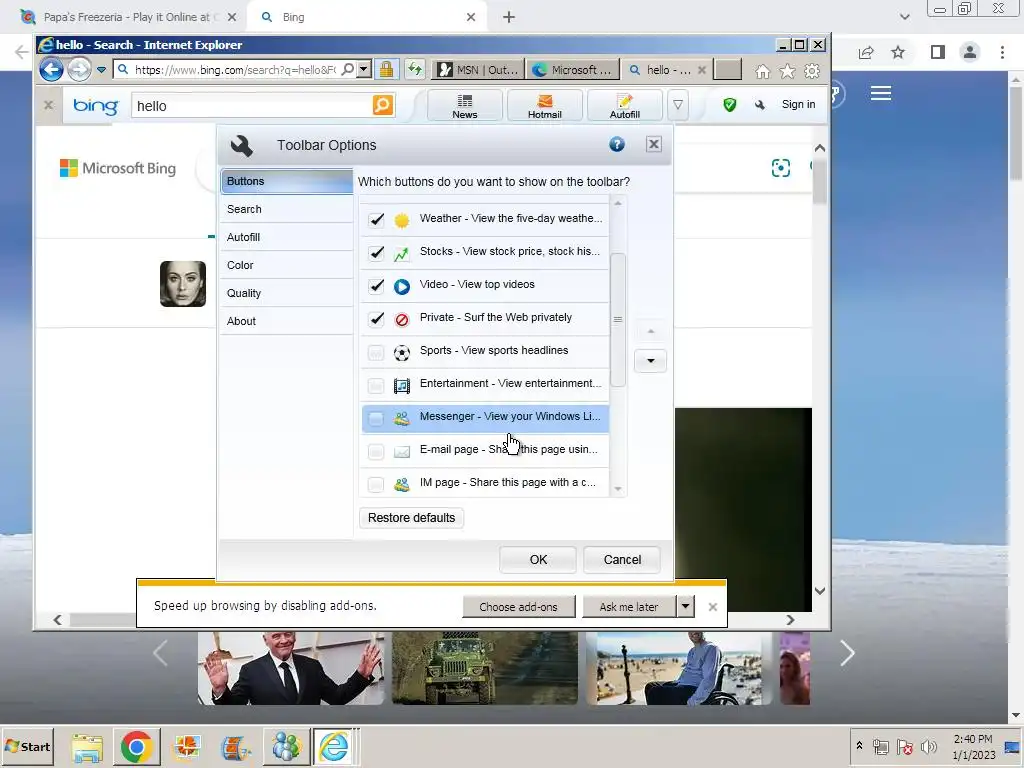Switch to MSN Outlook tab in Internet Explorer
This screenshot has height=768, width=1024.
479,70
